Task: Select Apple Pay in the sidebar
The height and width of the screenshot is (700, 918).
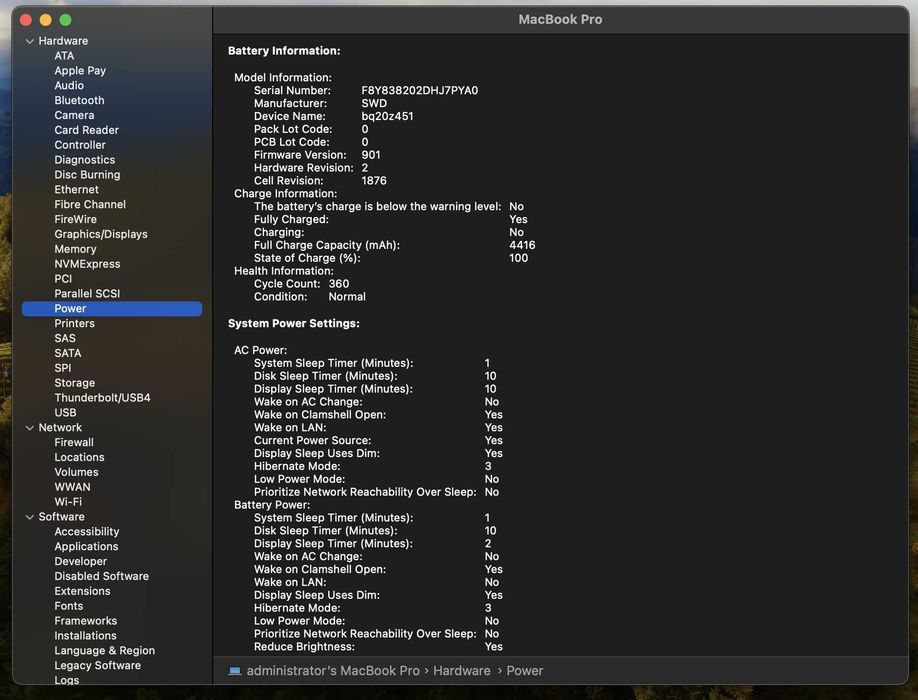Action: (80, 70)
